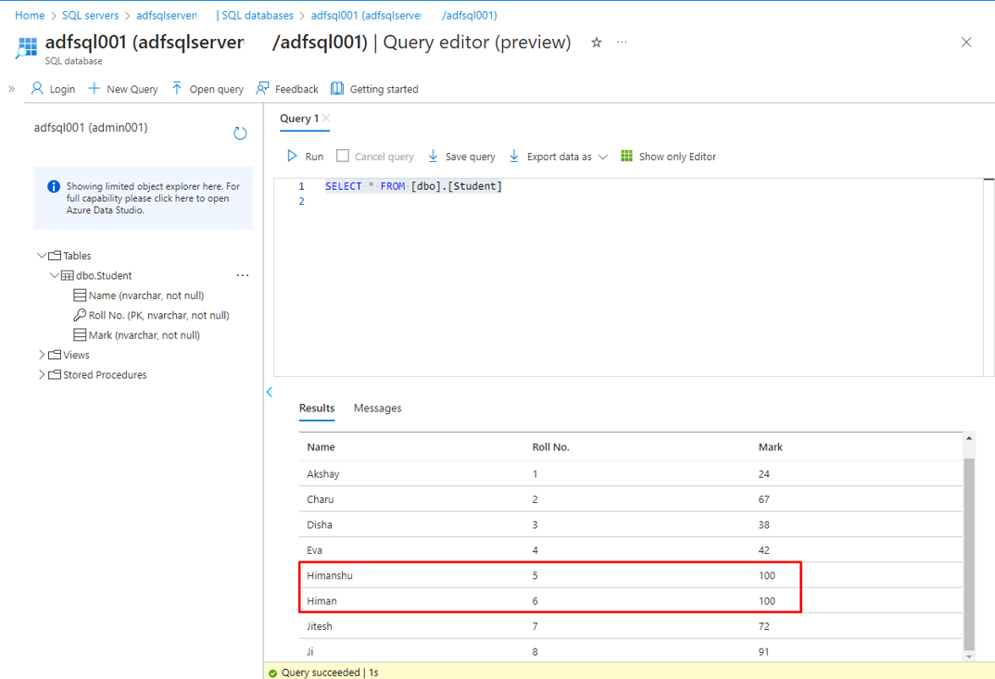This screenshot has height=679, width=995.
Task: Expand the Stored Procedures folder
Action: pos(42,375)
